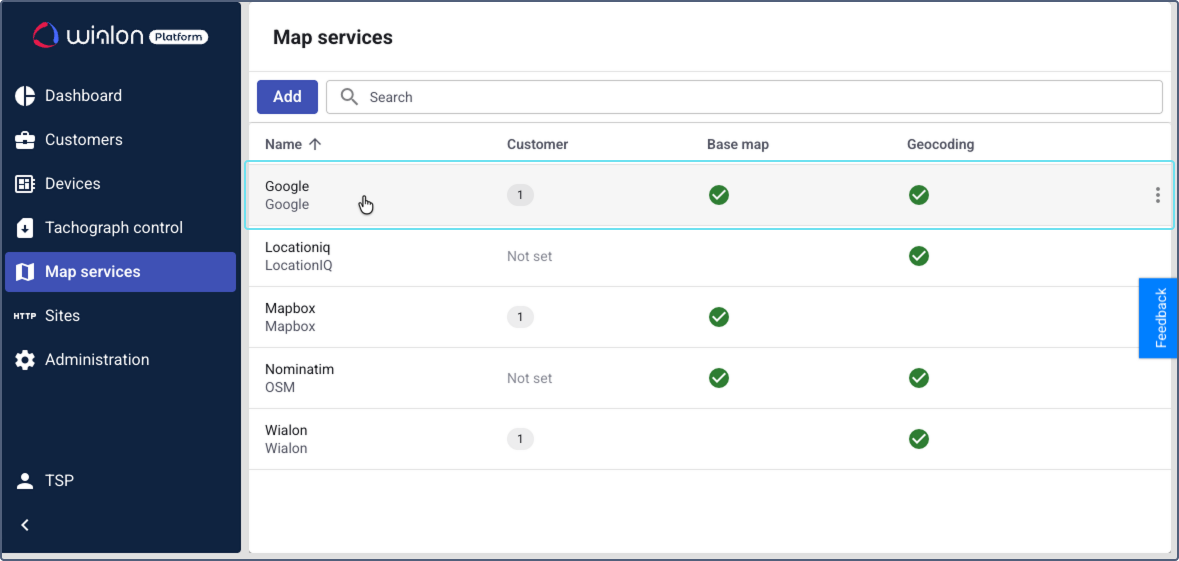
Task: Open Tachograph control page
Action: pos(120,228)
